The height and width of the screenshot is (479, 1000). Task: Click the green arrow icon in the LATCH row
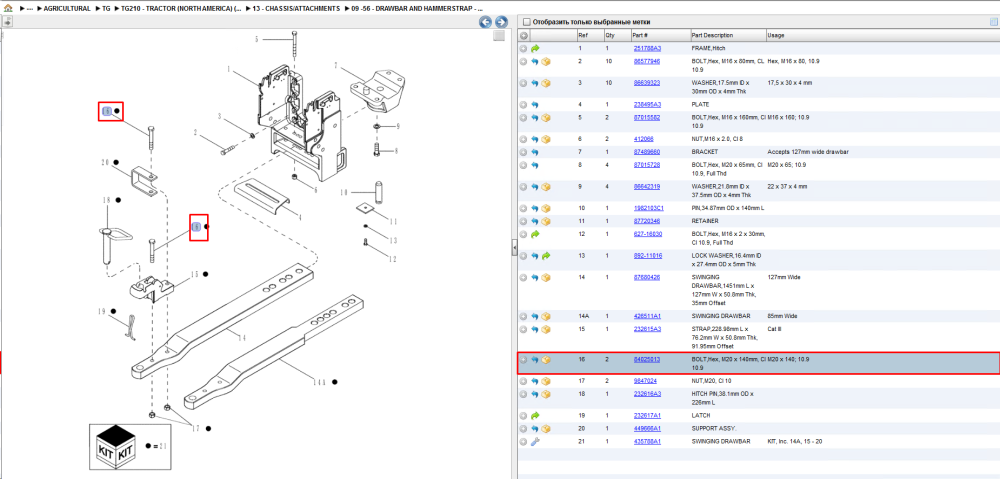tap(535, 415)
